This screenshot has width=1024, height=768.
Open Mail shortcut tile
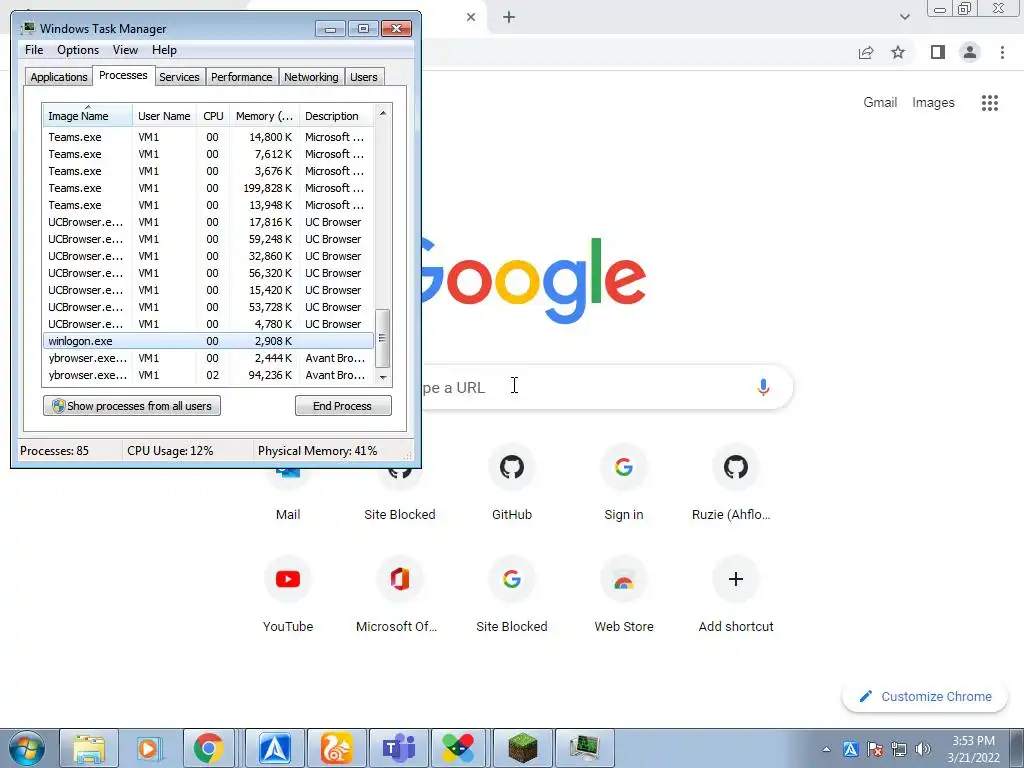288,496
